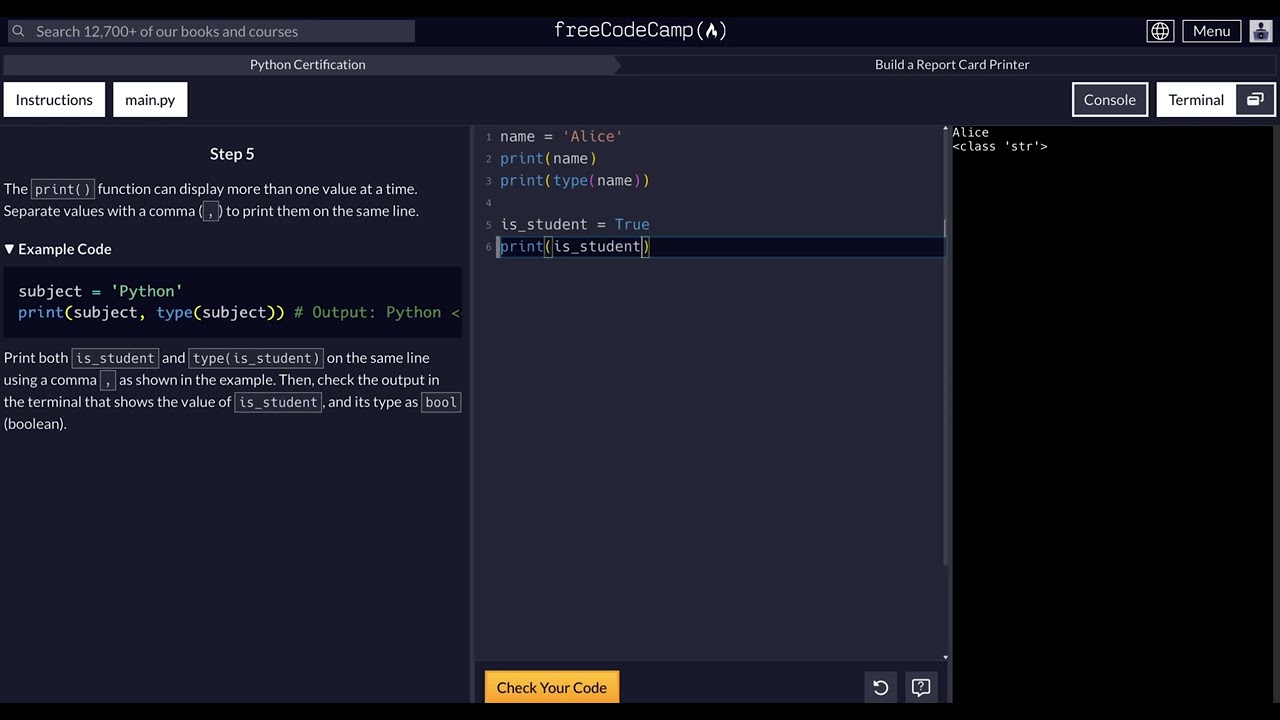Toggle the main.py editor tab
The width and height of the screenshot is (1280, 720).
pos(150,100)
